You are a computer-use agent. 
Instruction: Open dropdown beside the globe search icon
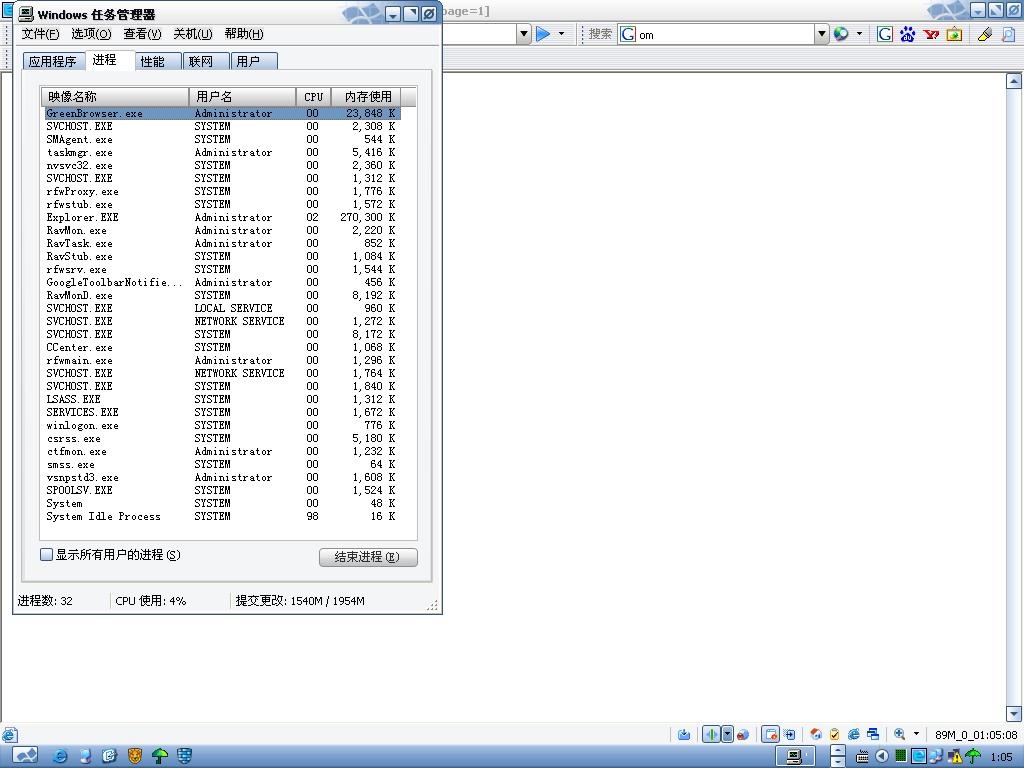click(859, 34)
